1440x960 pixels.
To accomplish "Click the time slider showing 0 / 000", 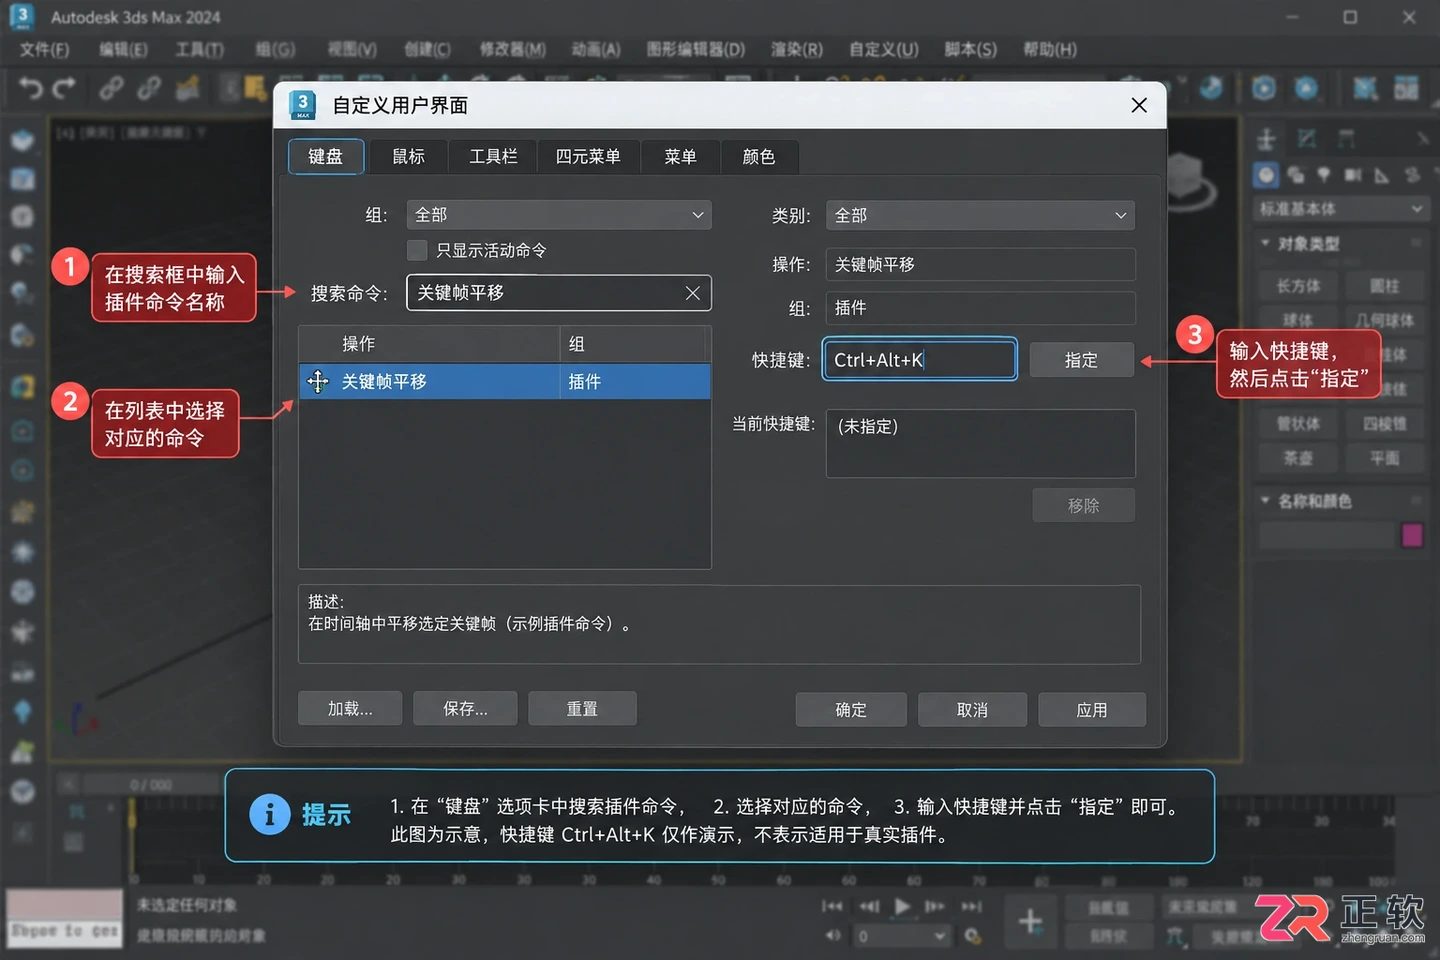I will [x=150, y=785].
